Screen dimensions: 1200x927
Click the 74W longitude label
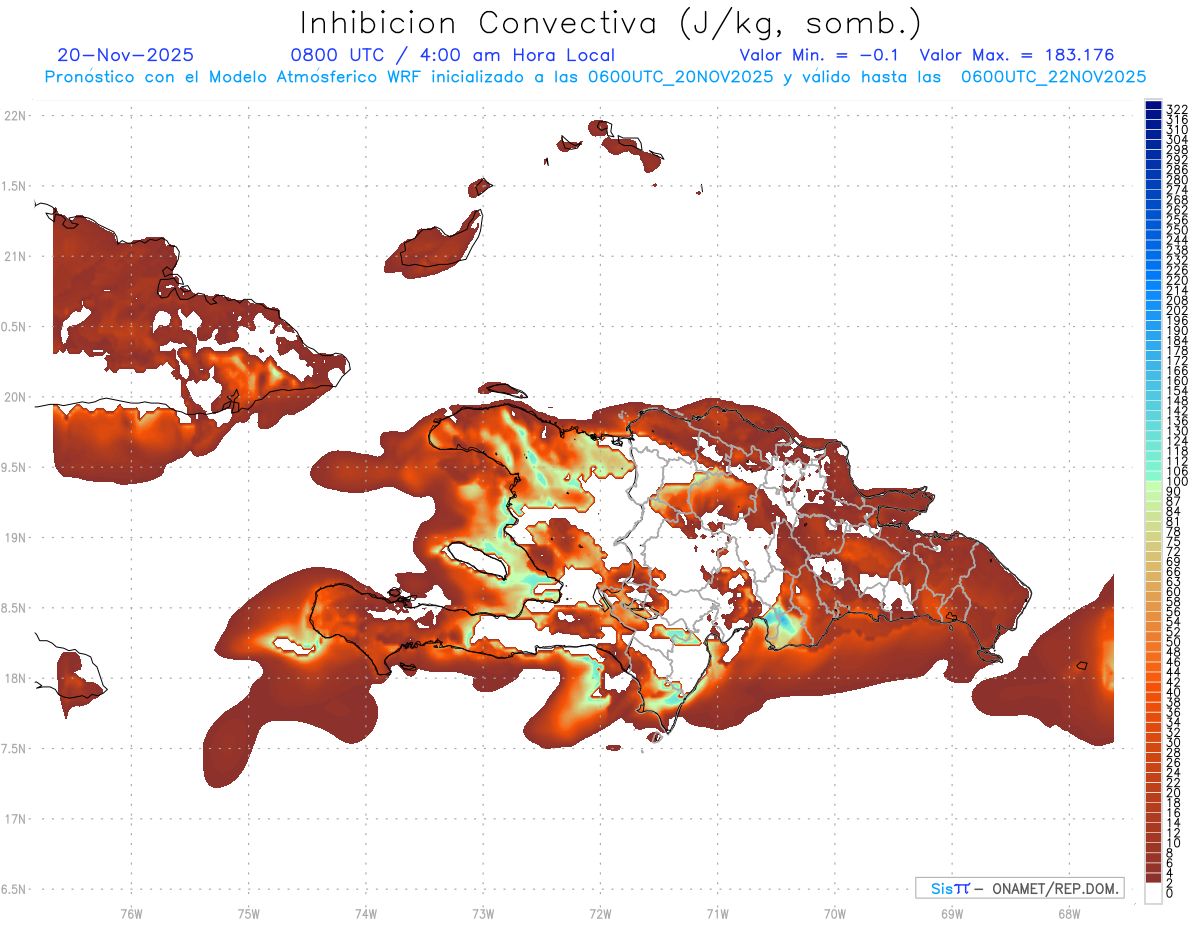pyautogui.click(x=365, y=913)
